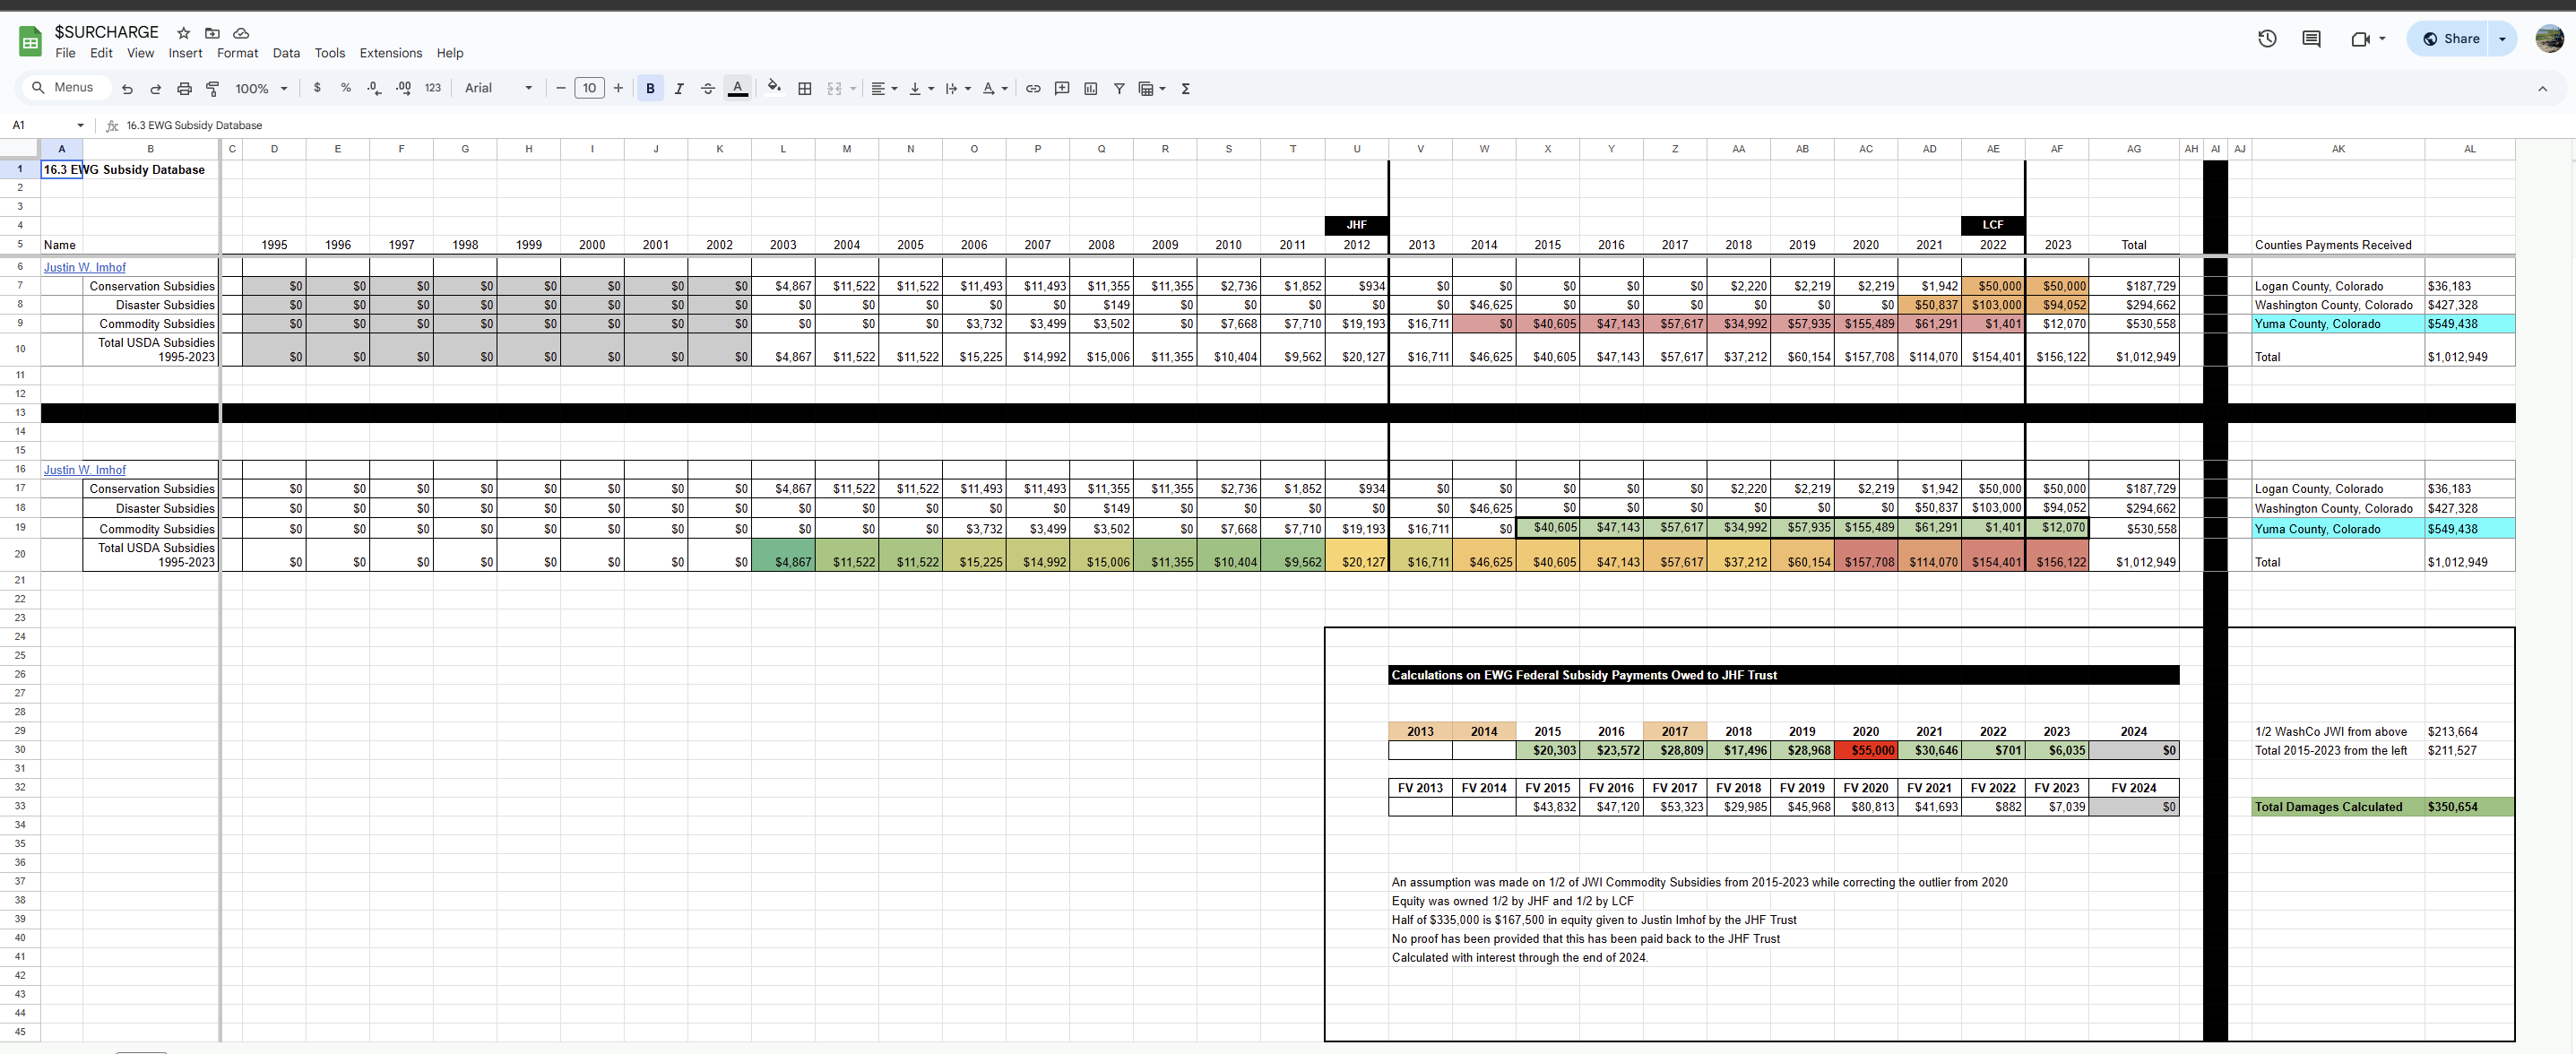
Task: Toggle Bold formatting button
Action: 650,89
